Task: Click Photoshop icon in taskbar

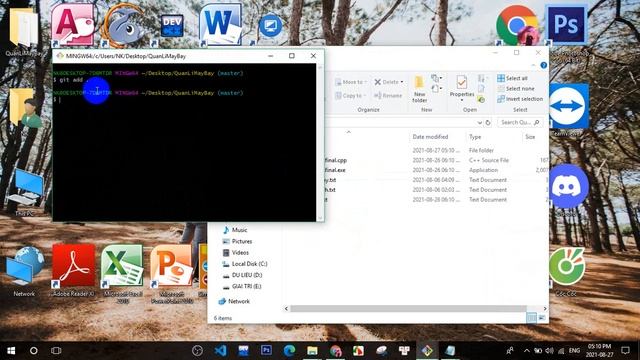Action: pyautogui.click(x=266, y=350)
